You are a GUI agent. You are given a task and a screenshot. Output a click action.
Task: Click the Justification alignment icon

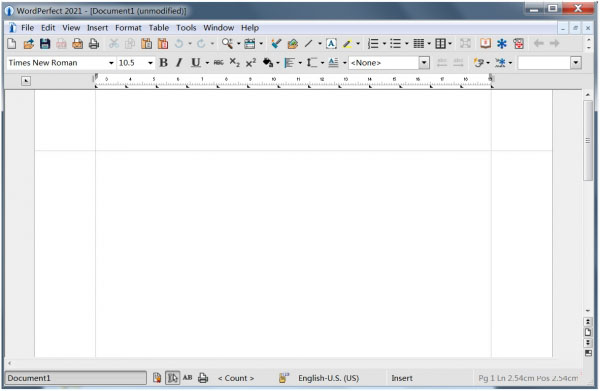(x=290, y=63)
